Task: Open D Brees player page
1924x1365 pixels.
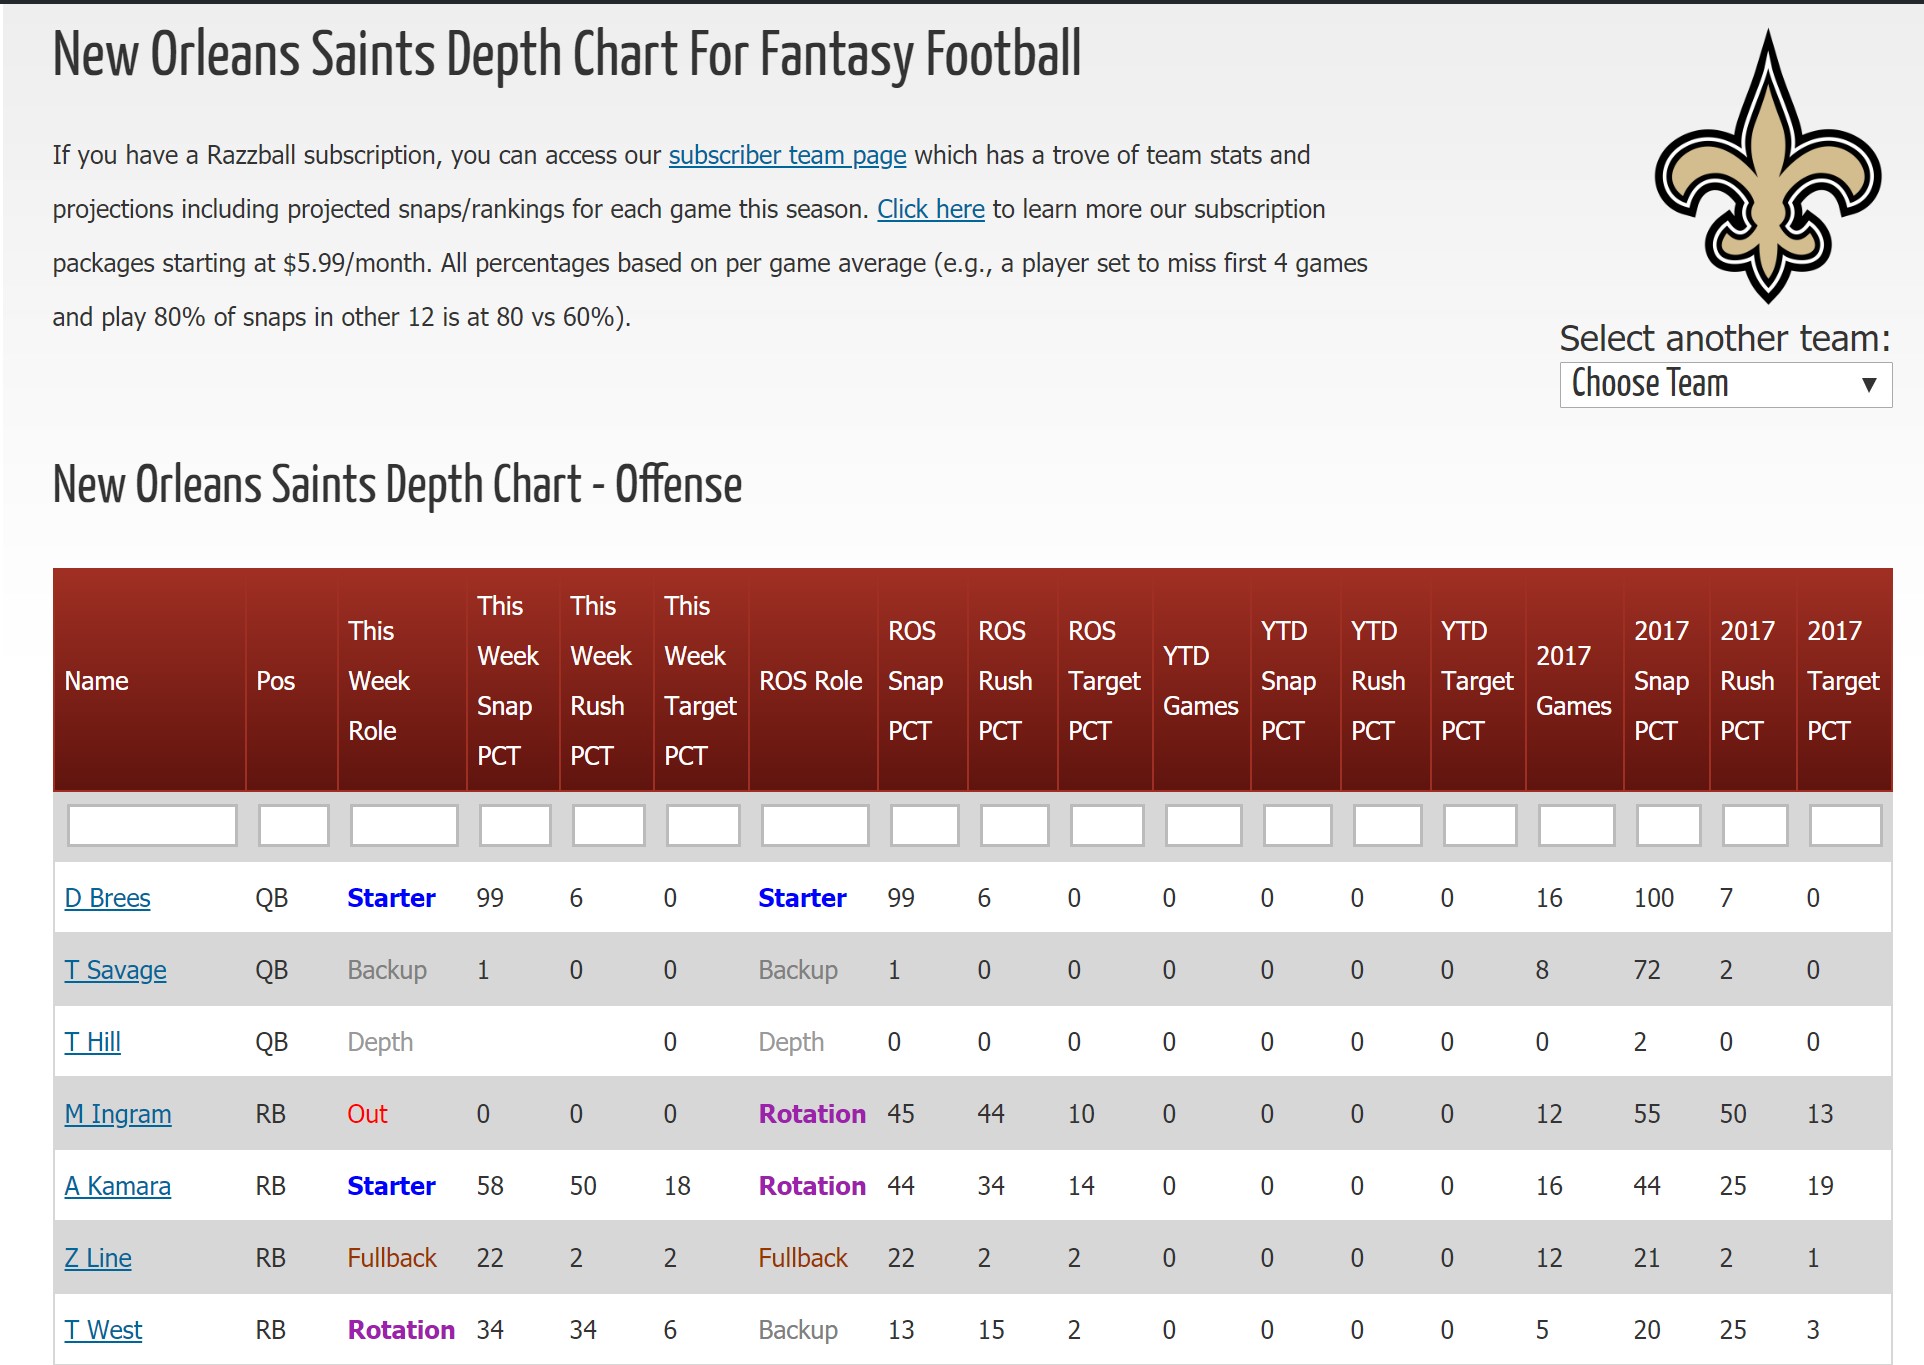Action: tap(107, 898)
